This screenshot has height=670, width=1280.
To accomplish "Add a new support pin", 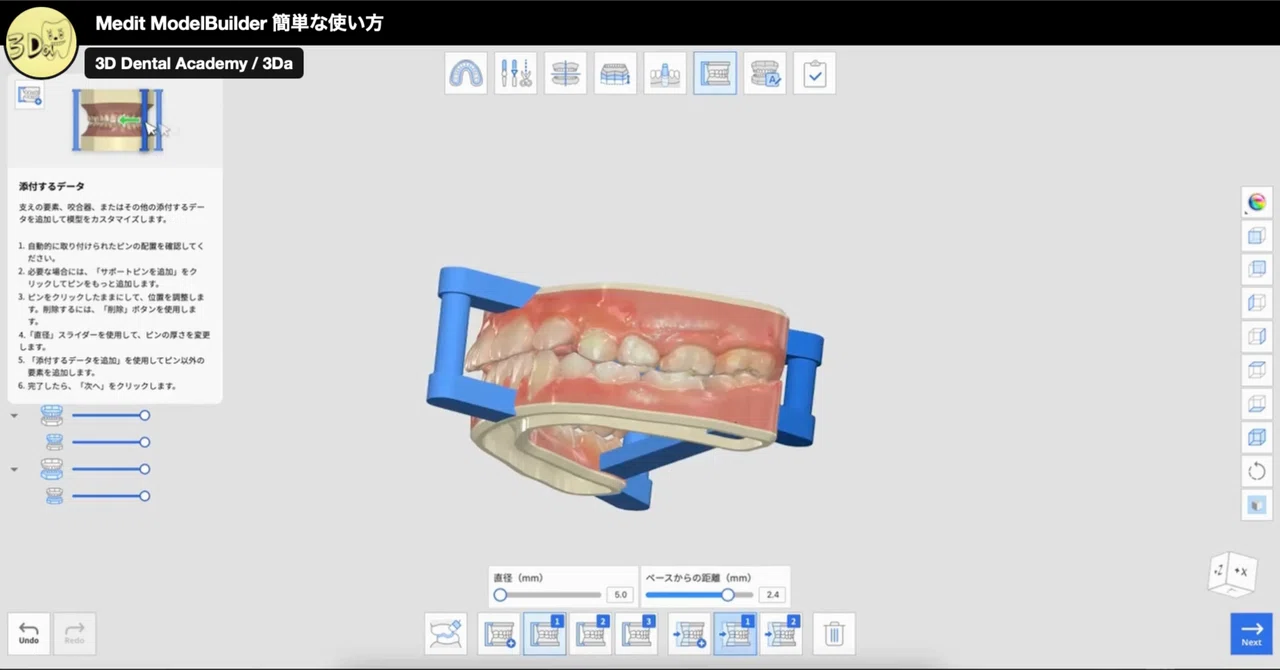I will pos(500,634).
